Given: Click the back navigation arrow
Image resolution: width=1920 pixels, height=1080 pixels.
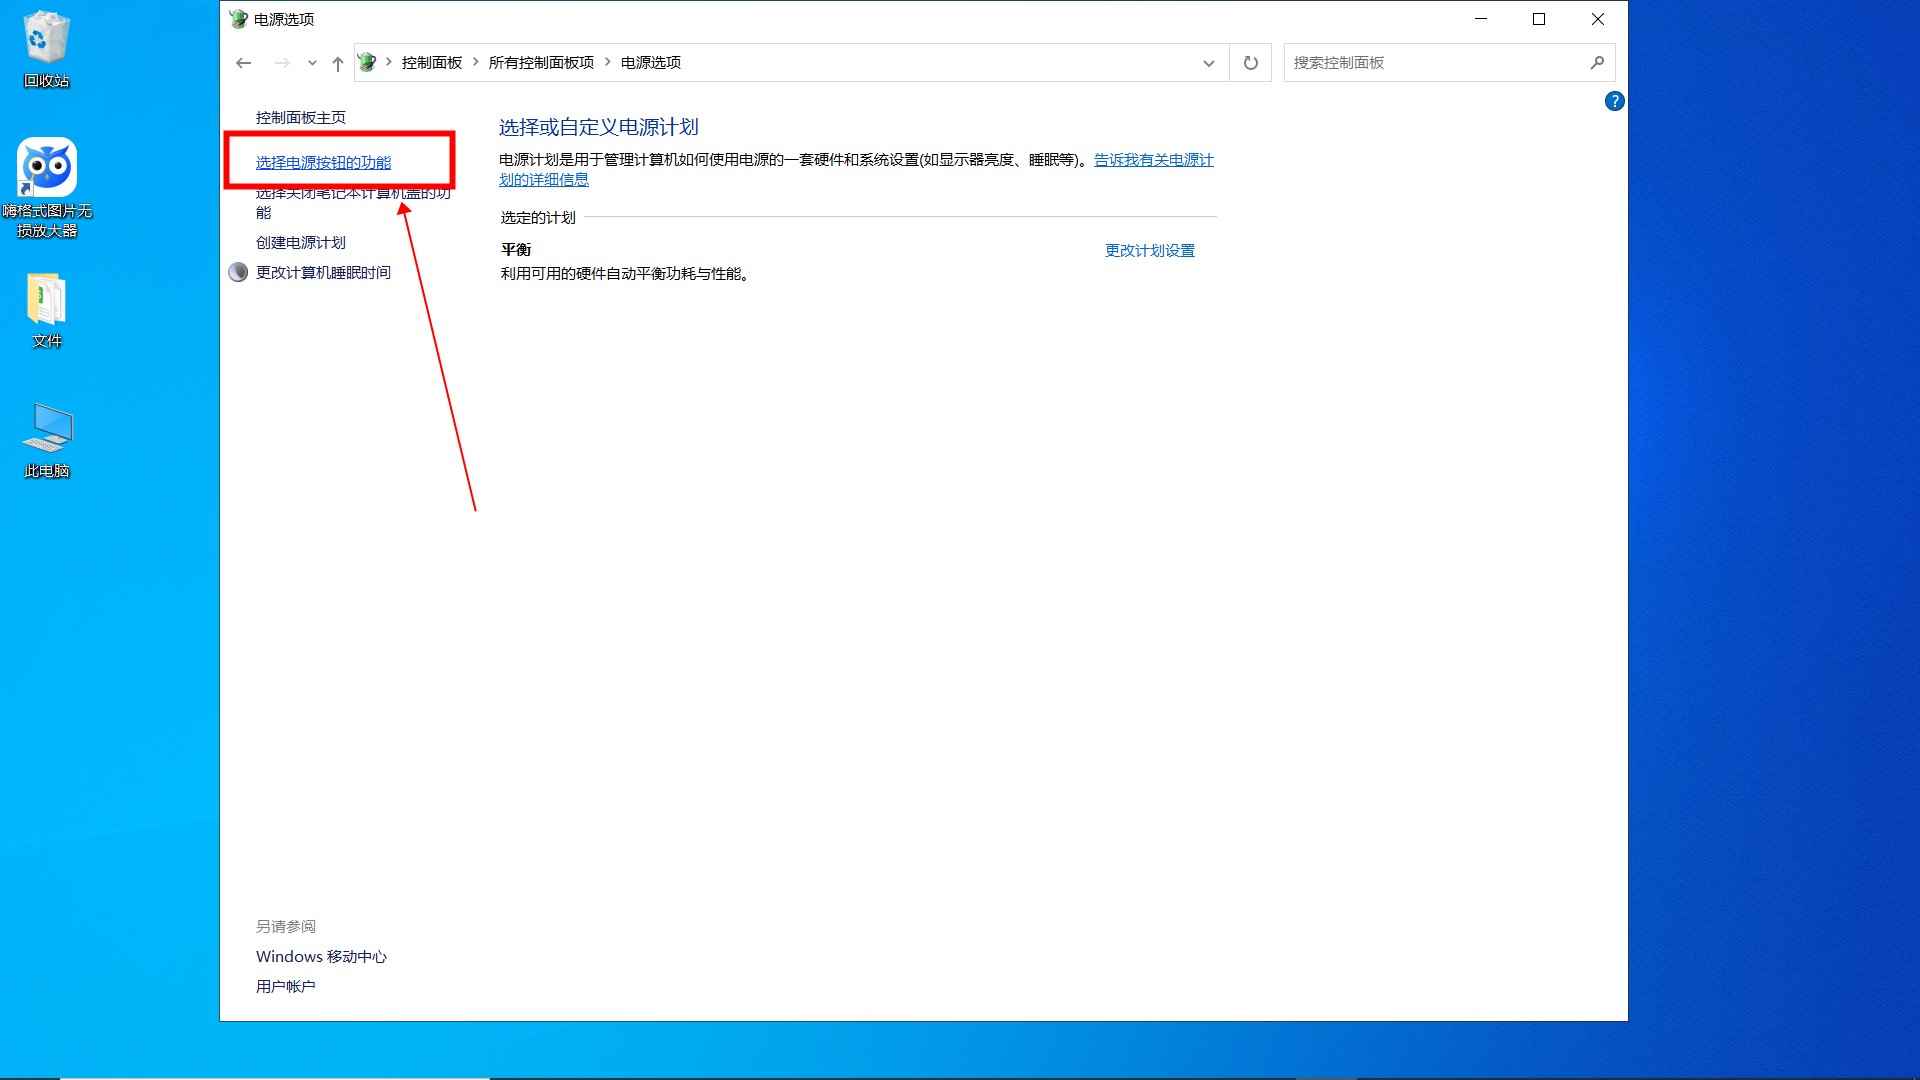Looking at the screenshot, I should click(x=243, y=62).
